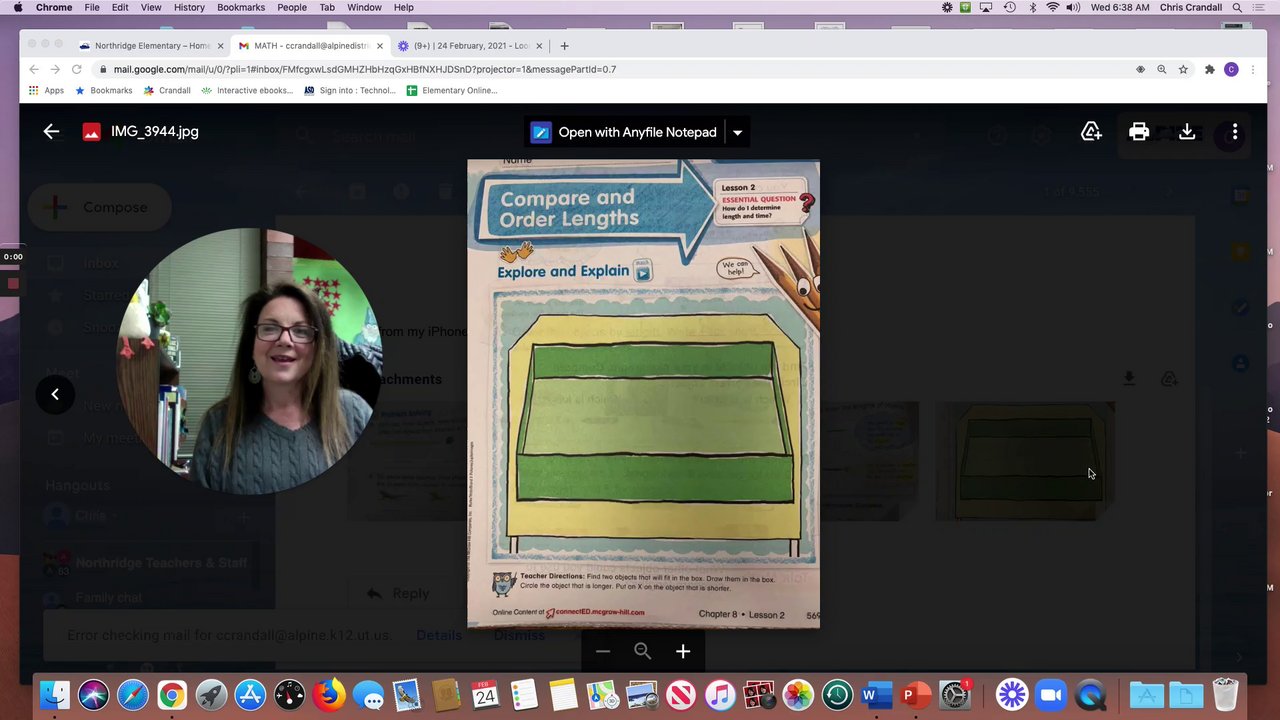Click the red image file icon beside IMG_3944.jpg
This screenshot has height=720, width=1280.
tap(91, 132)
